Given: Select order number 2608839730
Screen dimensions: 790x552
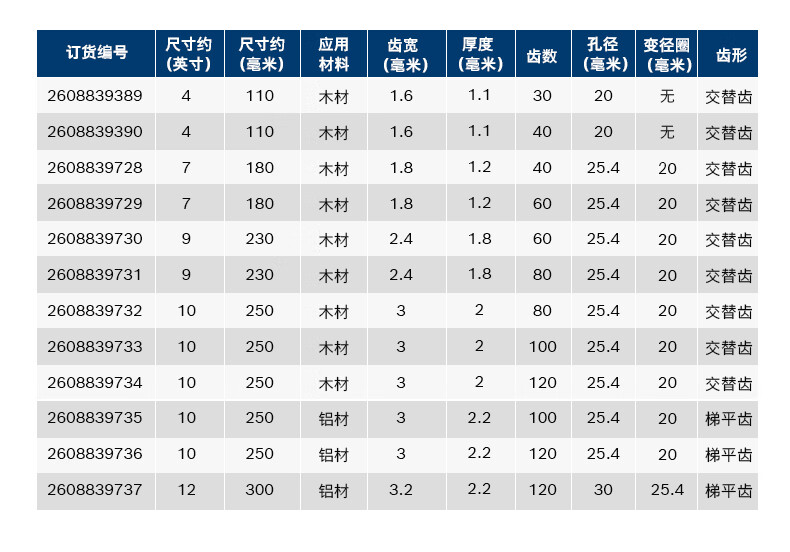Looking at the screenshot, I should click(x=95, y=239).
